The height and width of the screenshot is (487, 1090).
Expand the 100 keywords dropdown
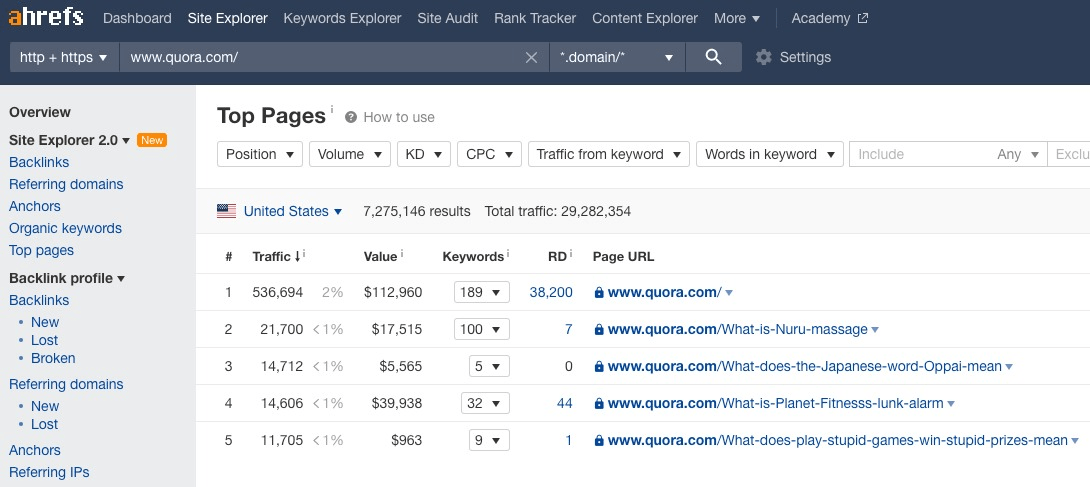pyautogui.click(x=481, y=329)
